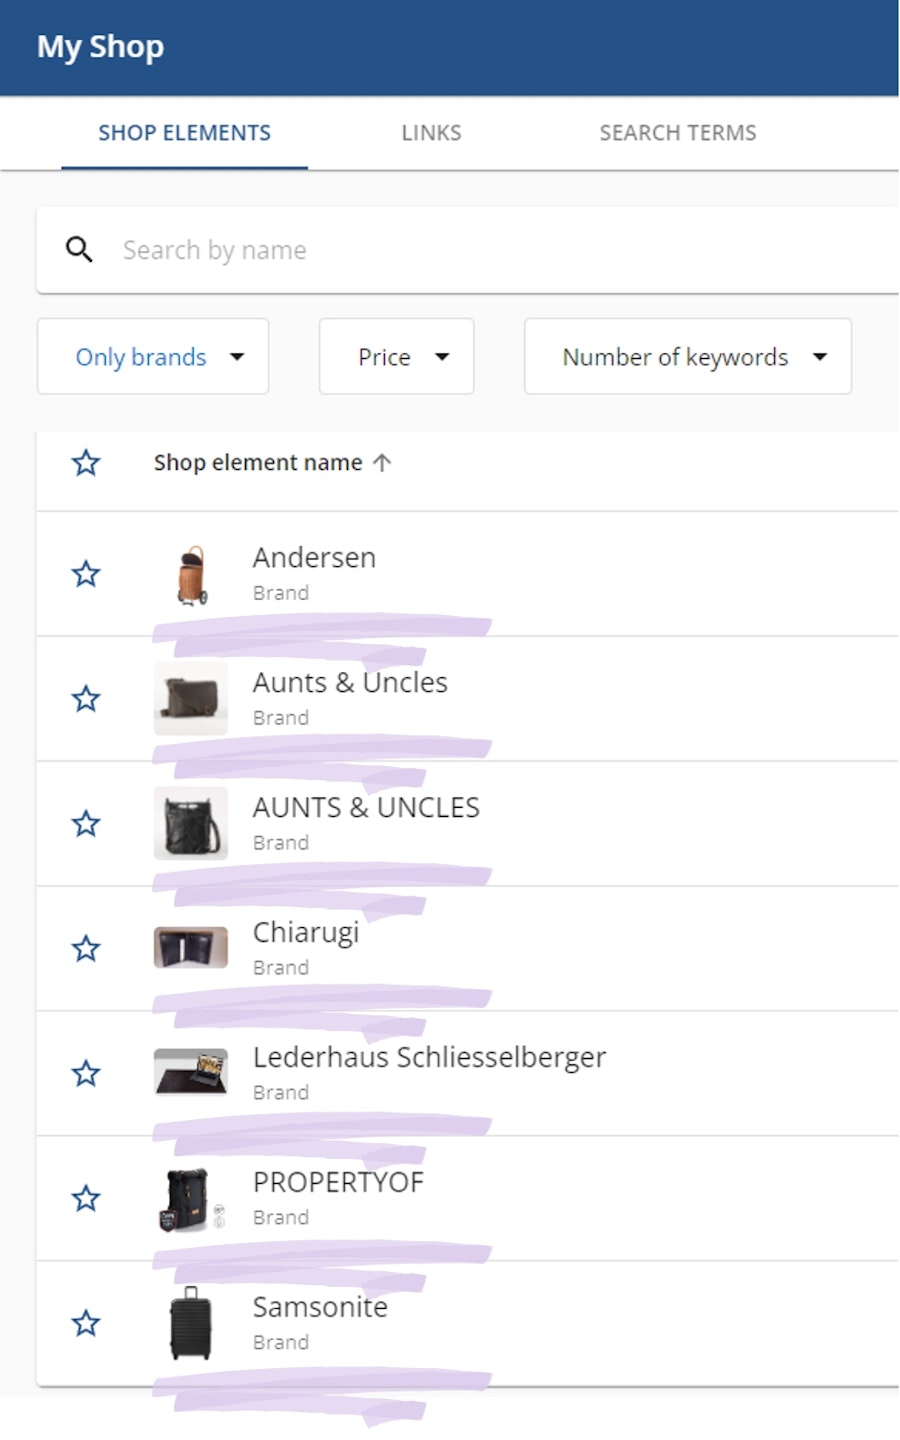
Task: Toggle the header favorite star
Action: (86, 463)
